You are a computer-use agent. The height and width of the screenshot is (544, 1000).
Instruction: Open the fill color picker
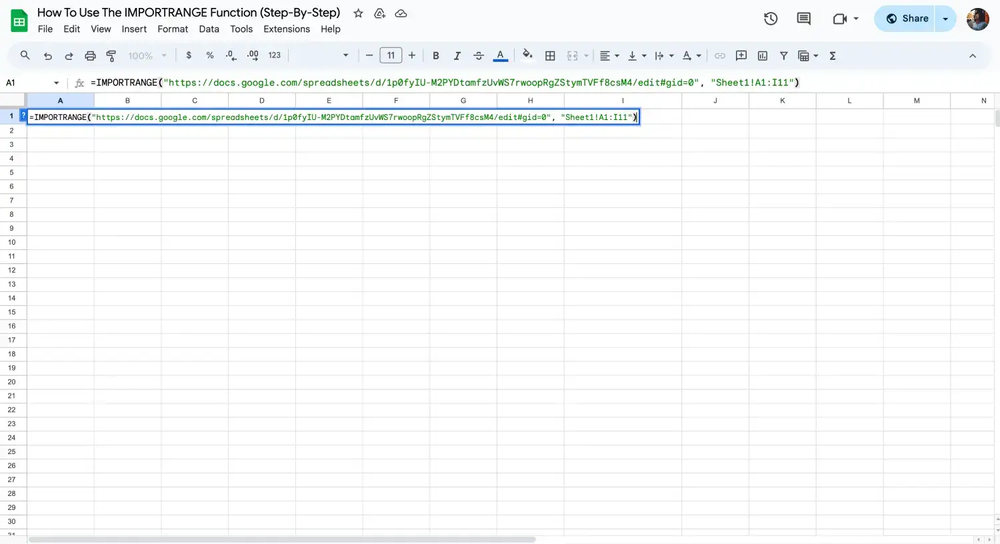tap(527, 56)
